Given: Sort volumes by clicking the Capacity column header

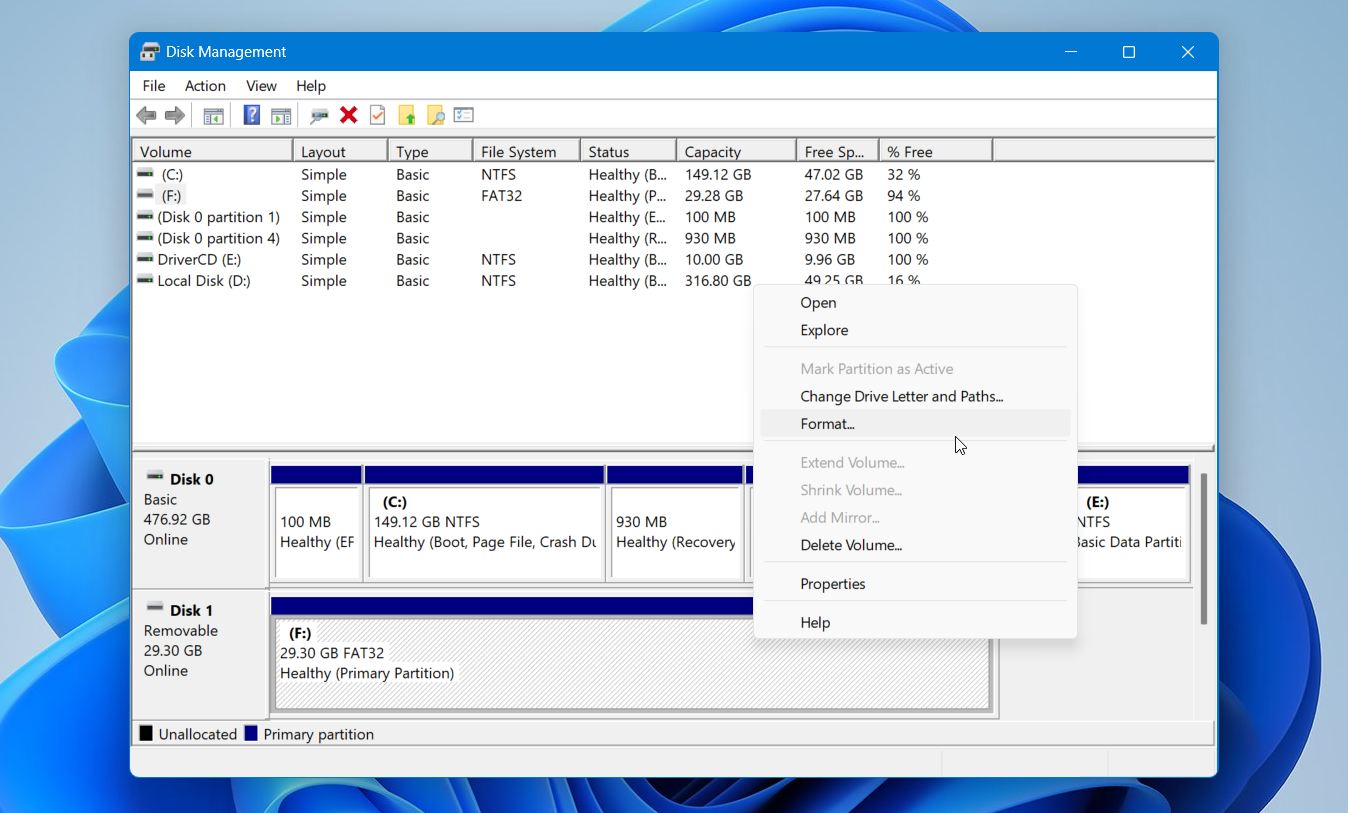Looking at the screenshot, I should [712, 150].
